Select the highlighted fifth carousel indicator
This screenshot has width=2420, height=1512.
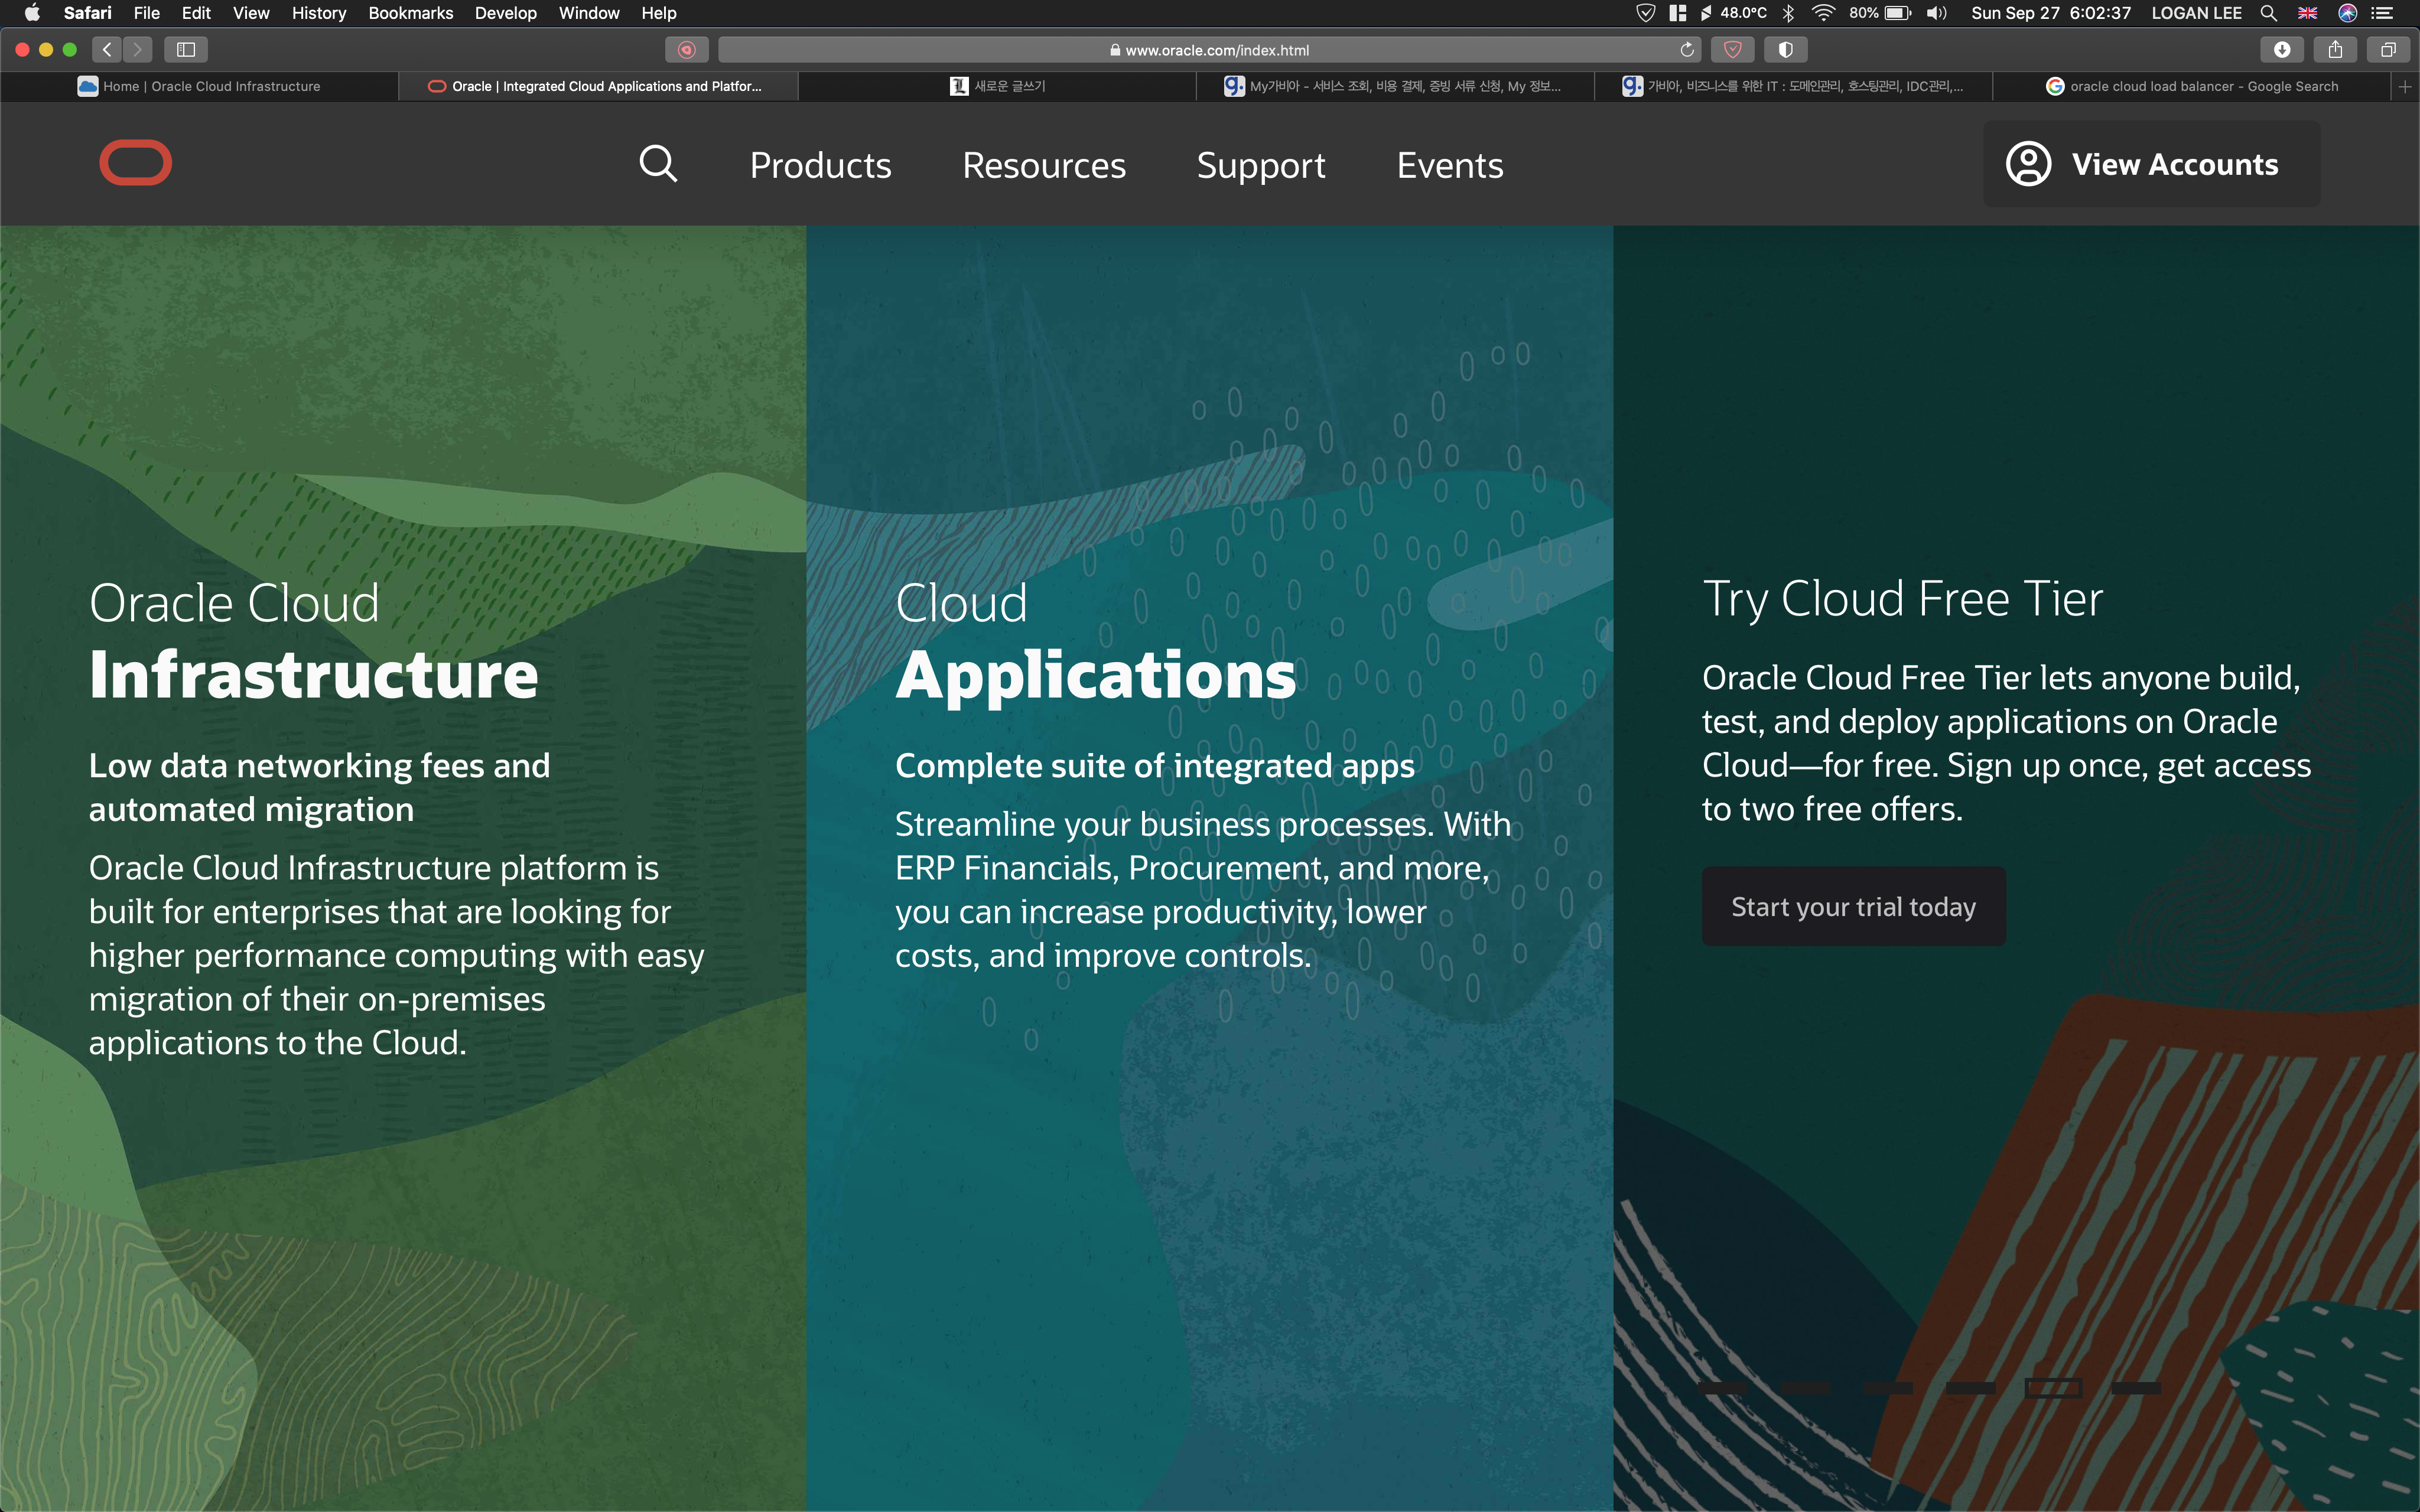pos(2053,1388)
